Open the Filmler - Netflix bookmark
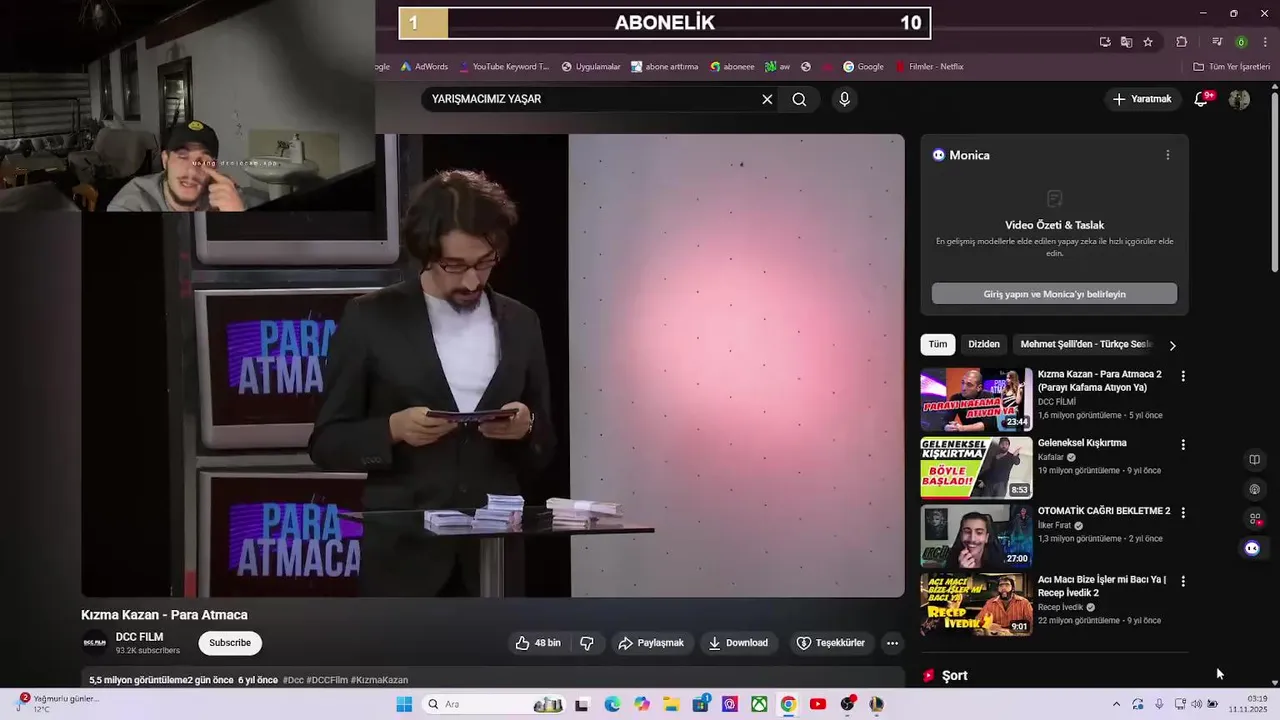This screenshot has height=720, width=1280. (929, 67)
